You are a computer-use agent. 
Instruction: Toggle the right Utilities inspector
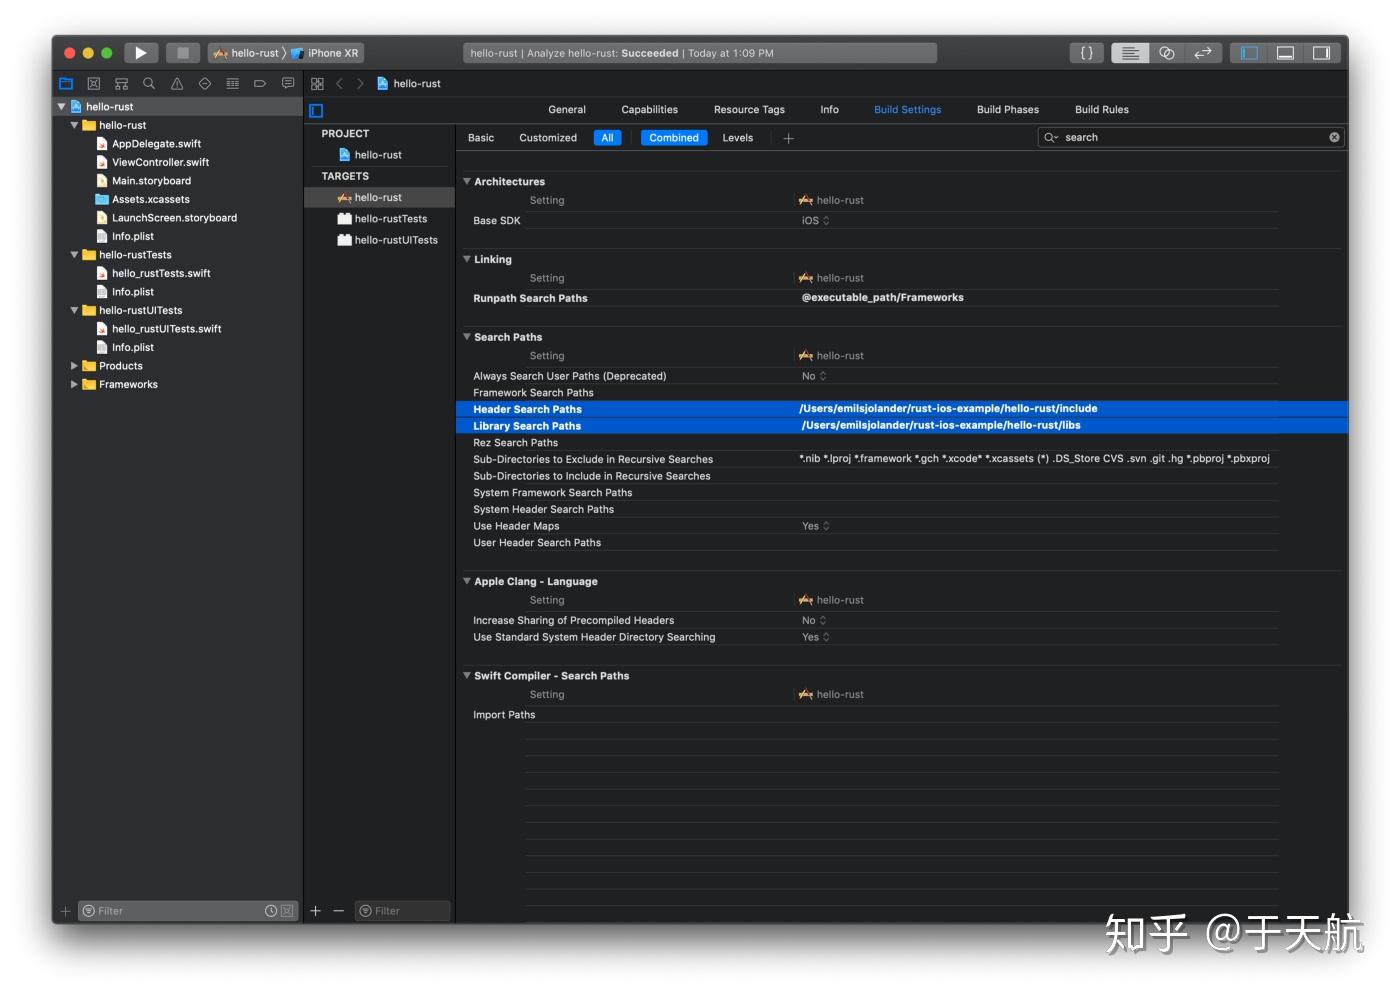pos(1322,53)
